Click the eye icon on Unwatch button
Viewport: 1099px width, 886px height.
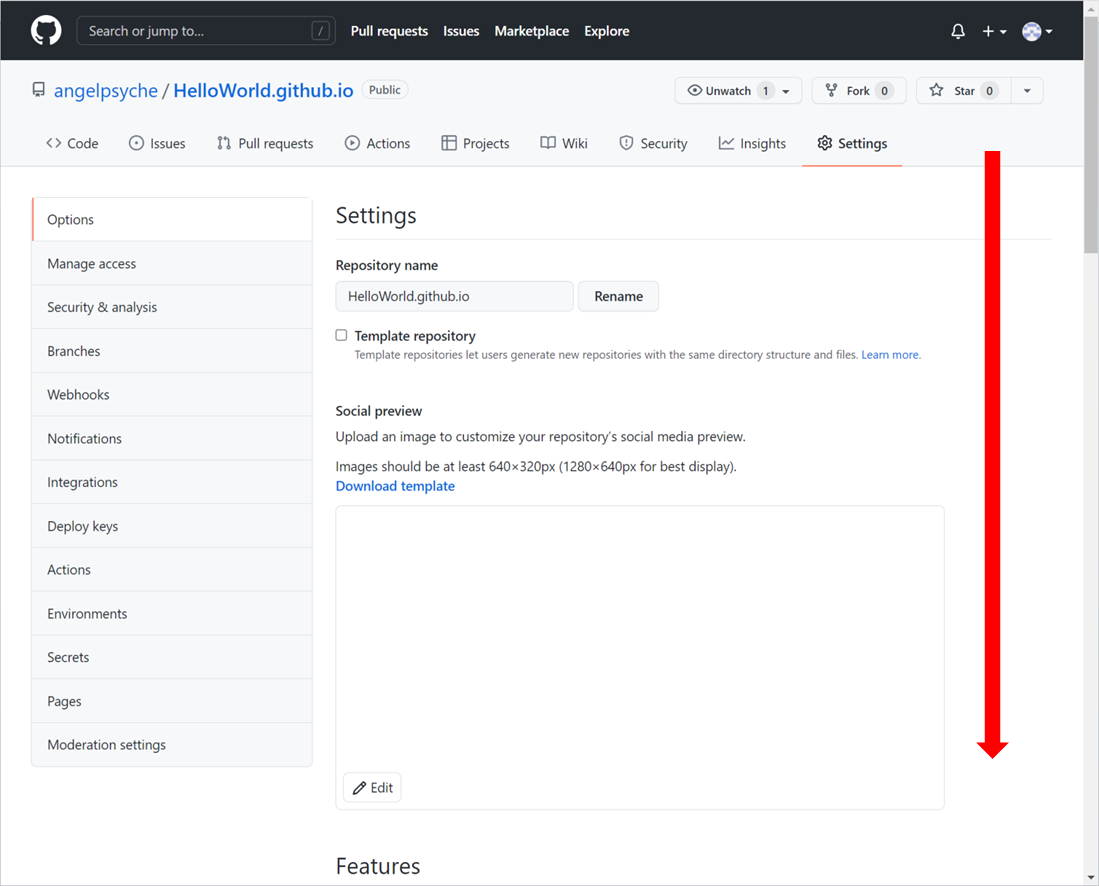pos(695,90)
